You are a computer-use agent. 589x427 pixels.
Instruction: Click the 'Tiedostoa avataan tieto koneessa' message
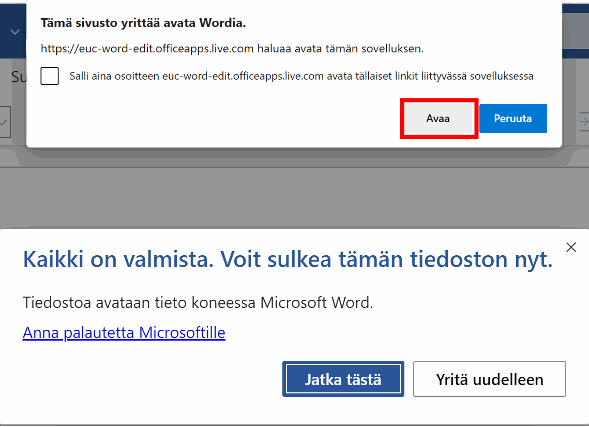pos(198,302)
